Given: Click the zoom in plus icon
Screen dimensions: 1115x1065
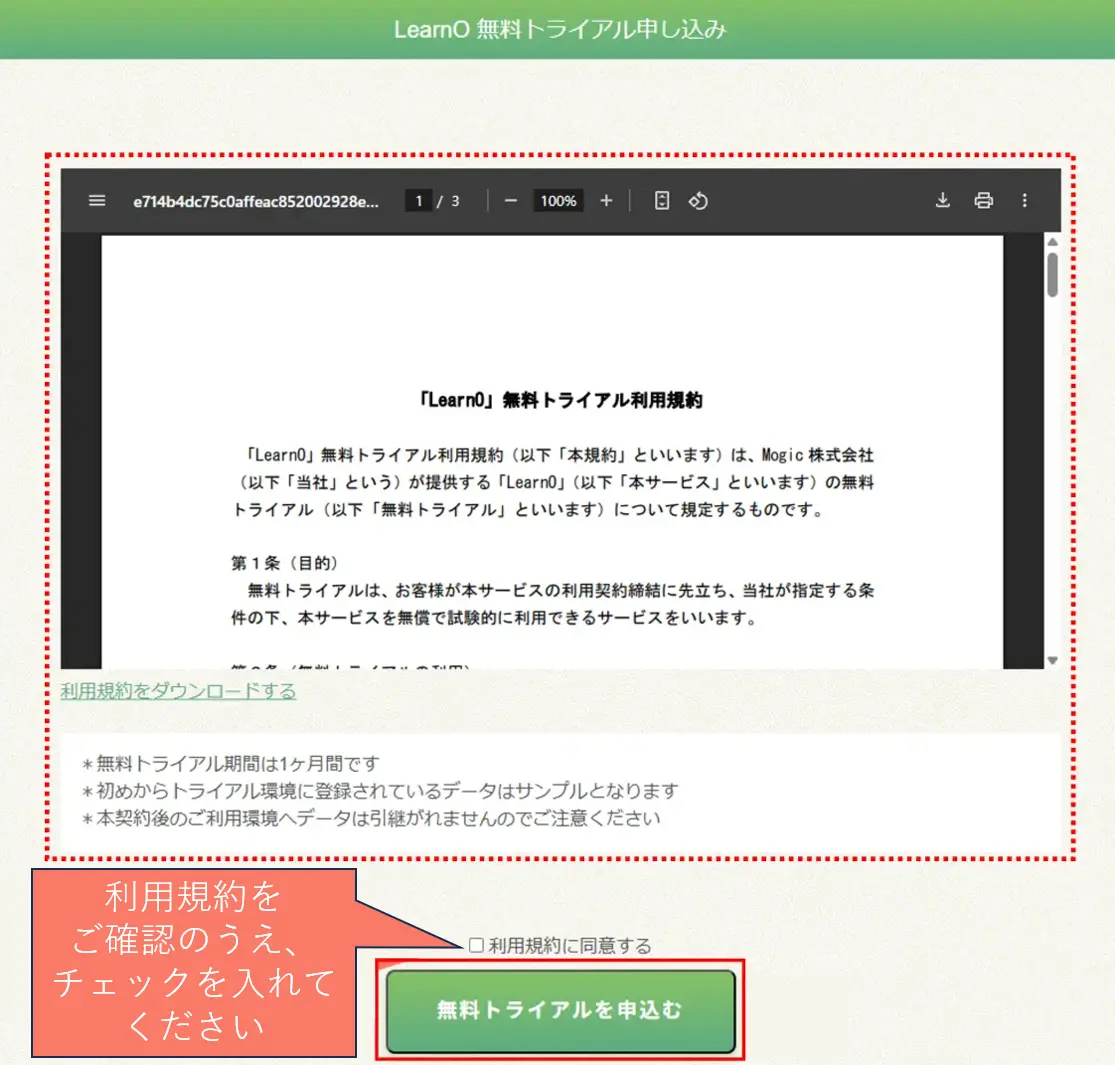Looking at the screenshot, I should point(606,201).
